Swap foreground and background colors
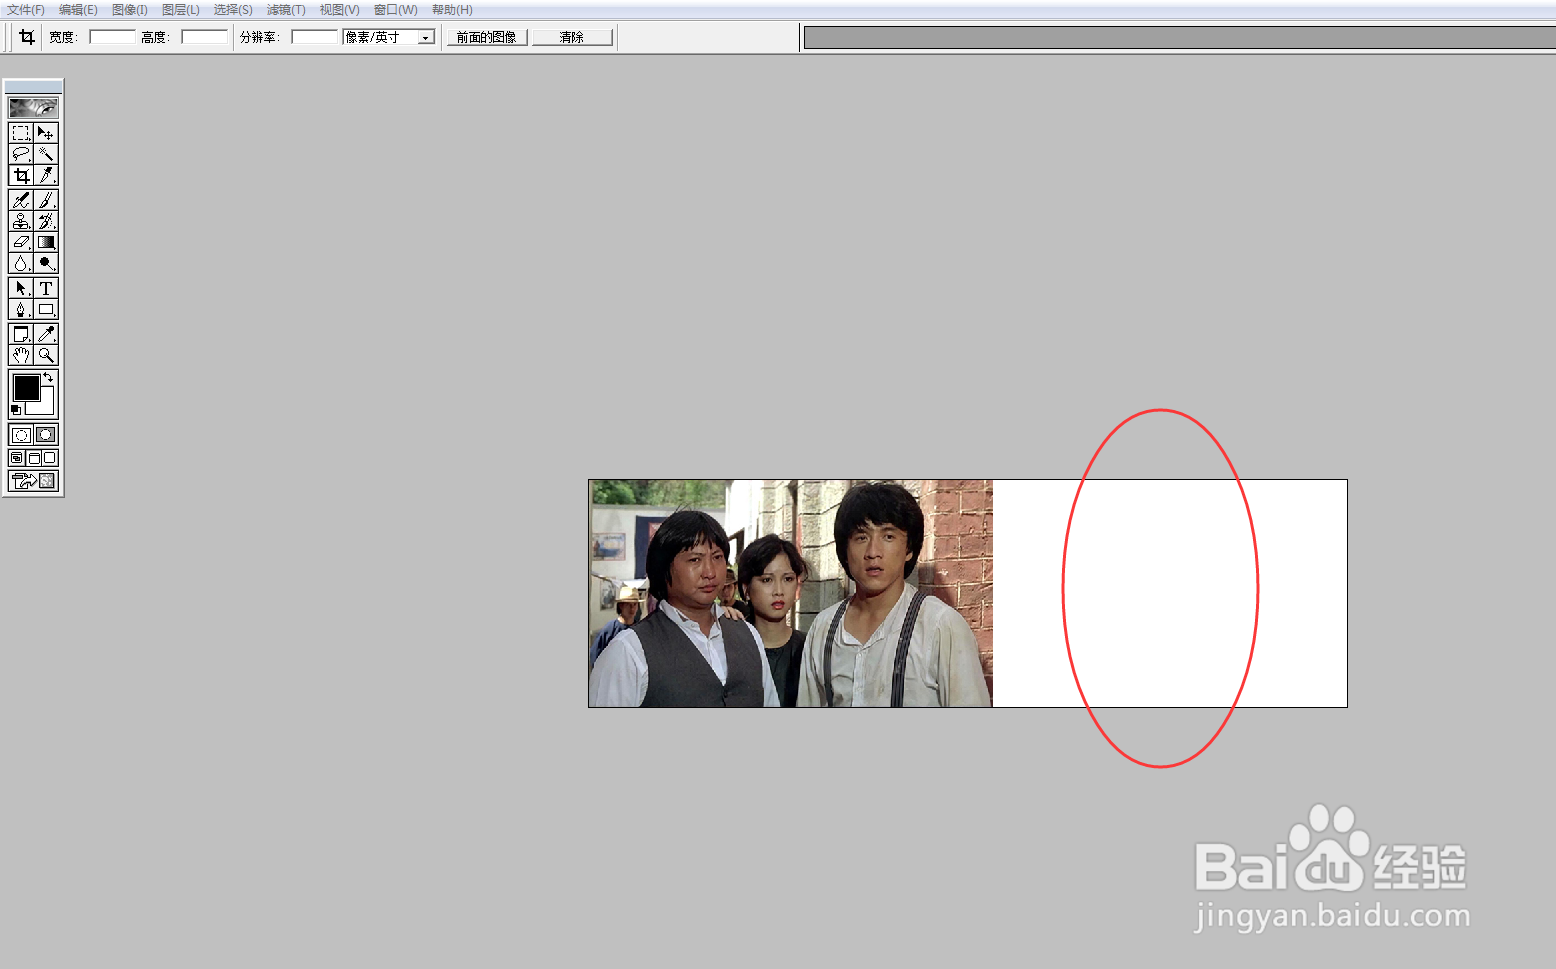This screenshot has height=969, width=1556. pyautogui.click(x=48, y=377)
